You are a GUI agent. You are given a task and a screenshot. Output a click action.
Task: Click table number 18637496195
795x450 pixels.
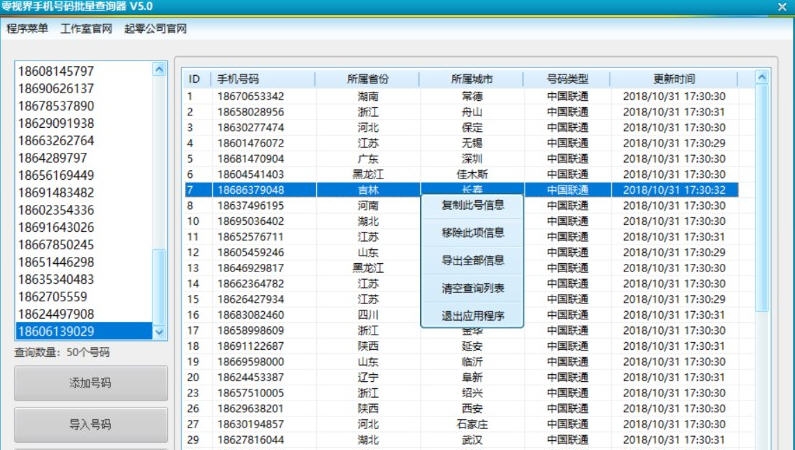(250, 206)
